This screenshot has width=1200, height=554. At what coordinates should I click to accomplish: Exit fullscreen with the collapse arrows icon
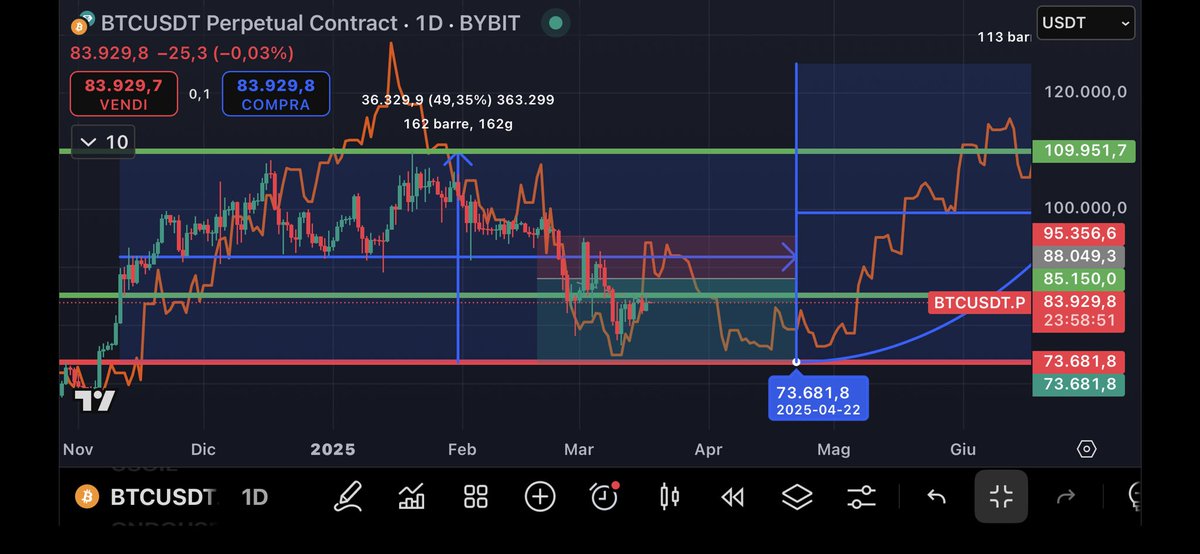point(1001,496)
